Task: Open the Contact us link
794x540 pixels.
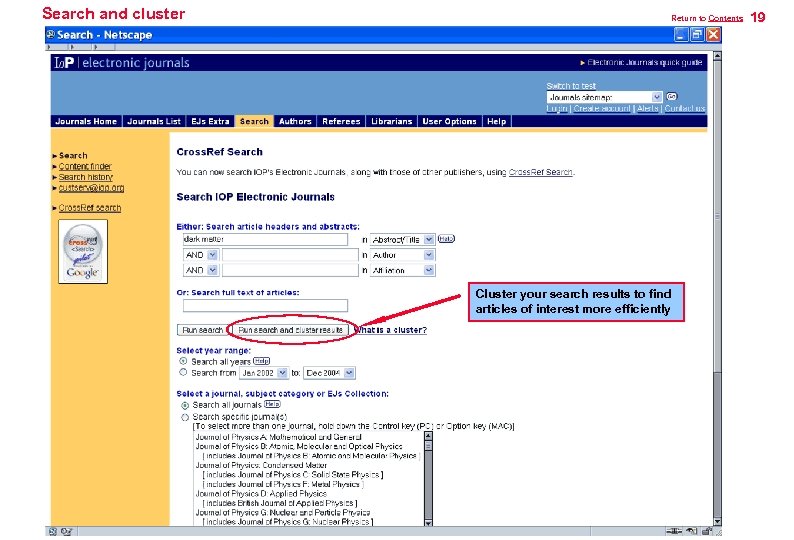Action: (685, 108)
